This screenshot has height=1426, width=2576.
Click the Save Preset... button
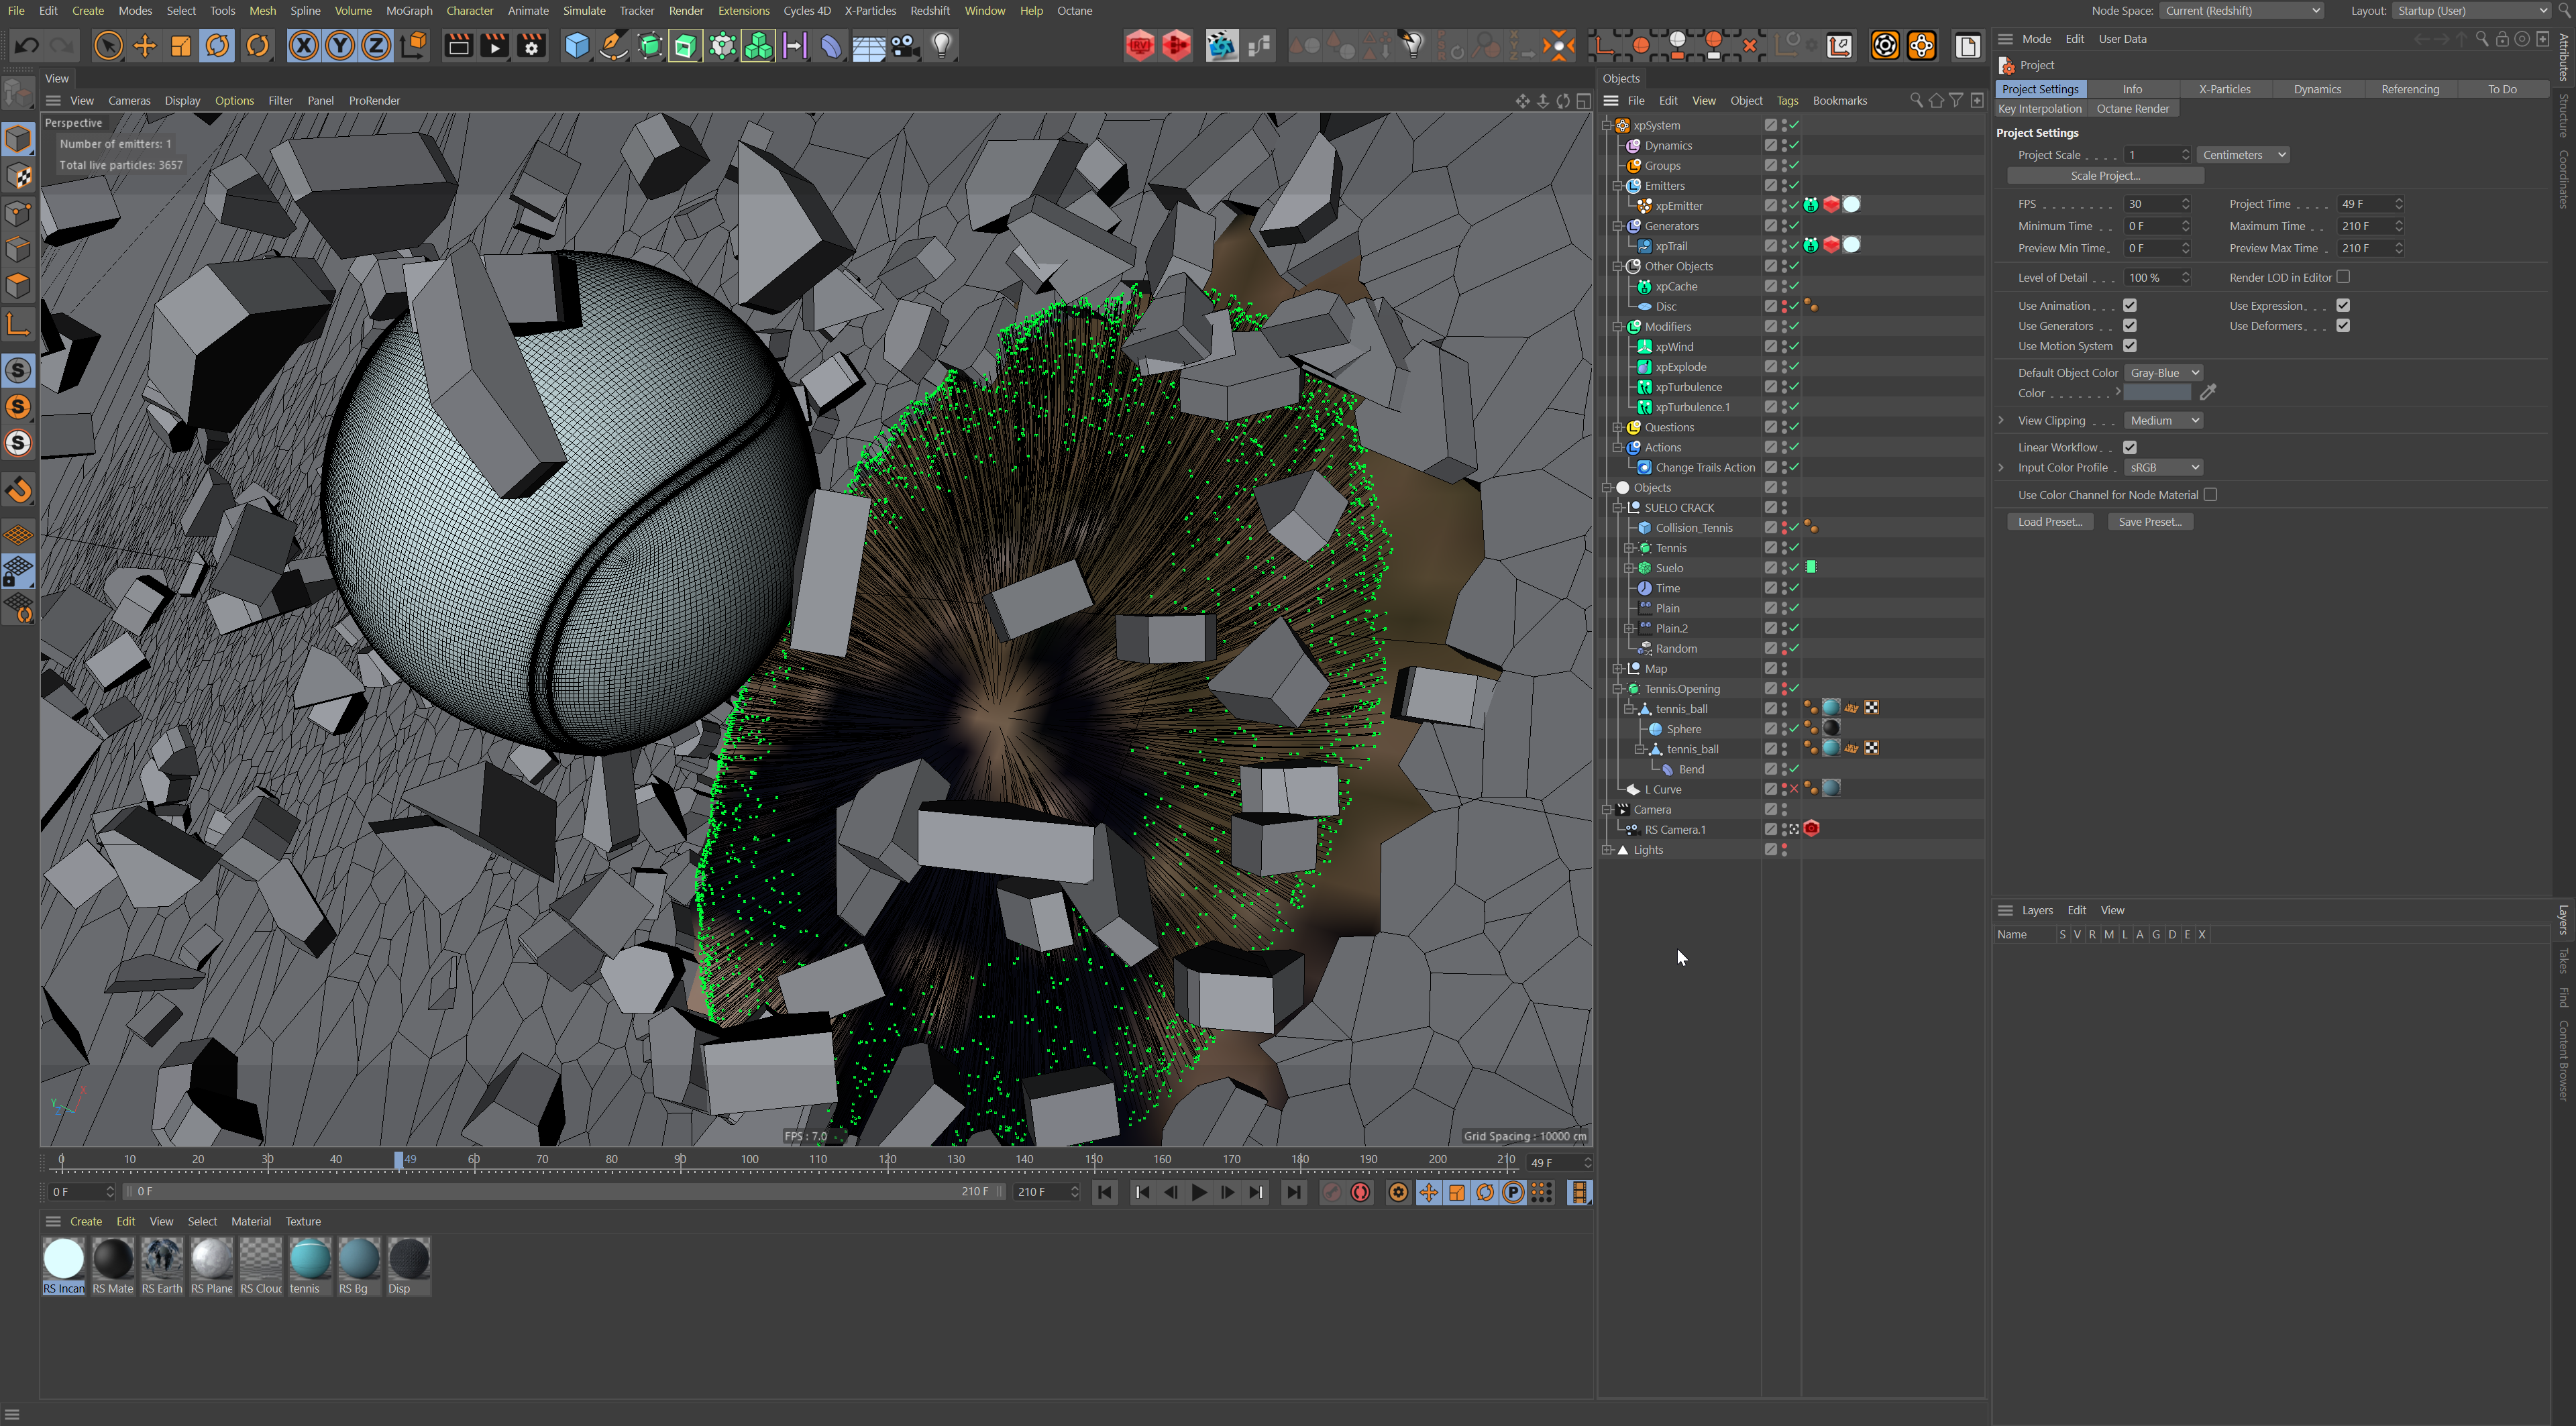[x=2150, y=522]
